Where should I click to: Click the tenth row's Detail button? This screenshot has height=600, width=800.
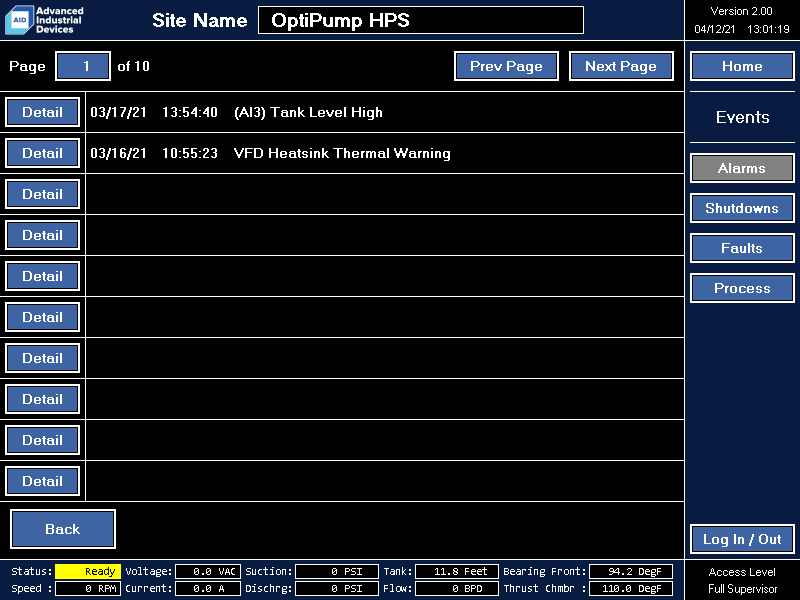tap(42, 481)
